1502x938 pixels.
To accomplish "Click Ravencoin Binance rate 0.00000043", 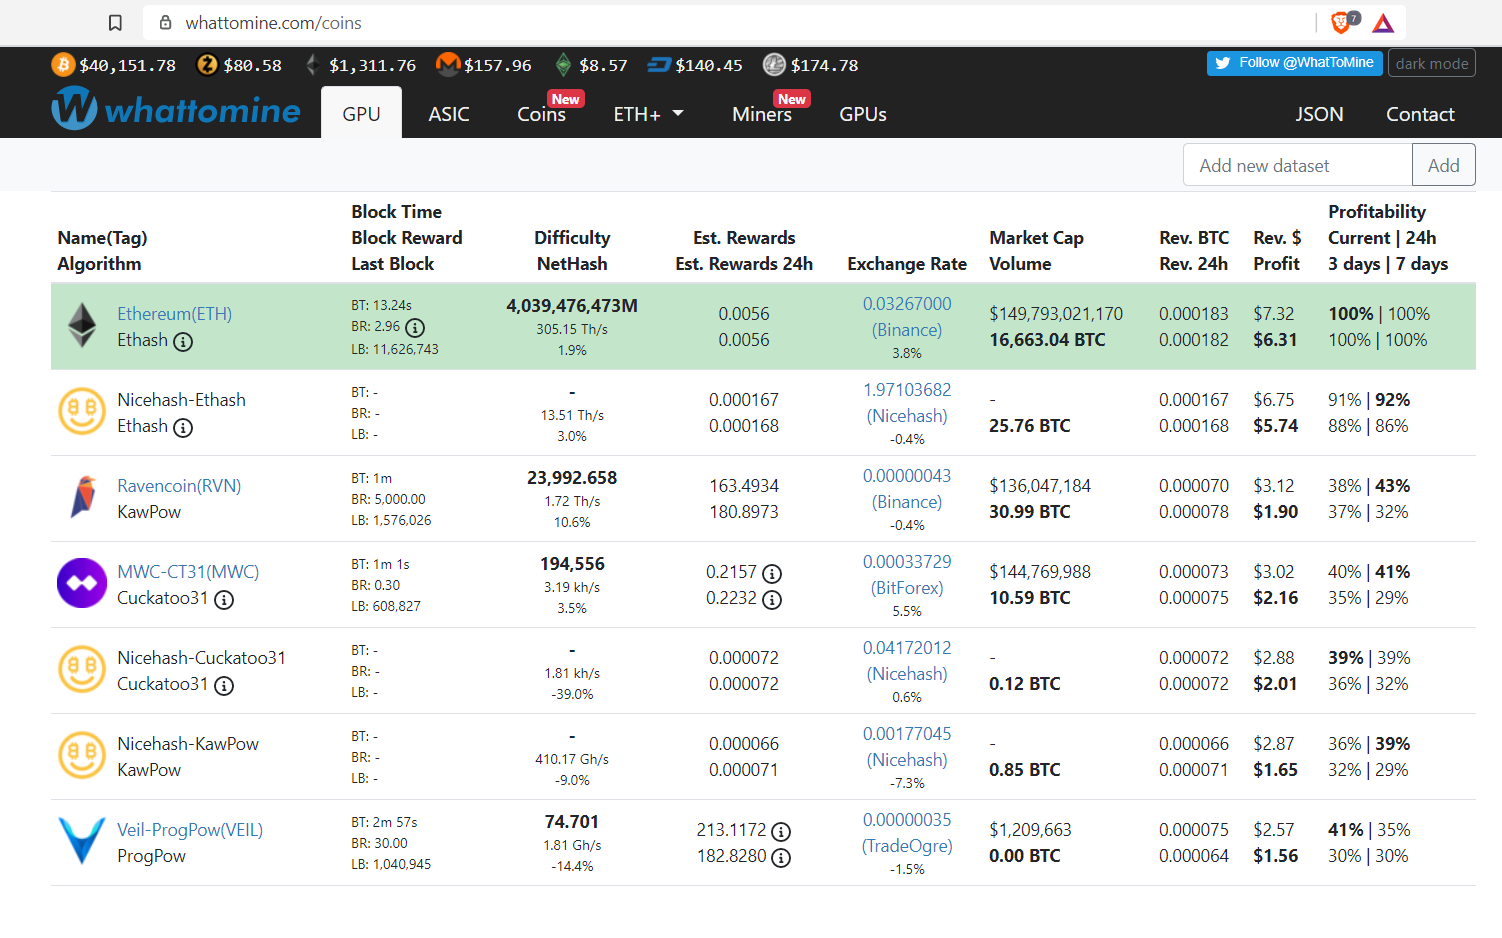I will (x=907, y=476).
